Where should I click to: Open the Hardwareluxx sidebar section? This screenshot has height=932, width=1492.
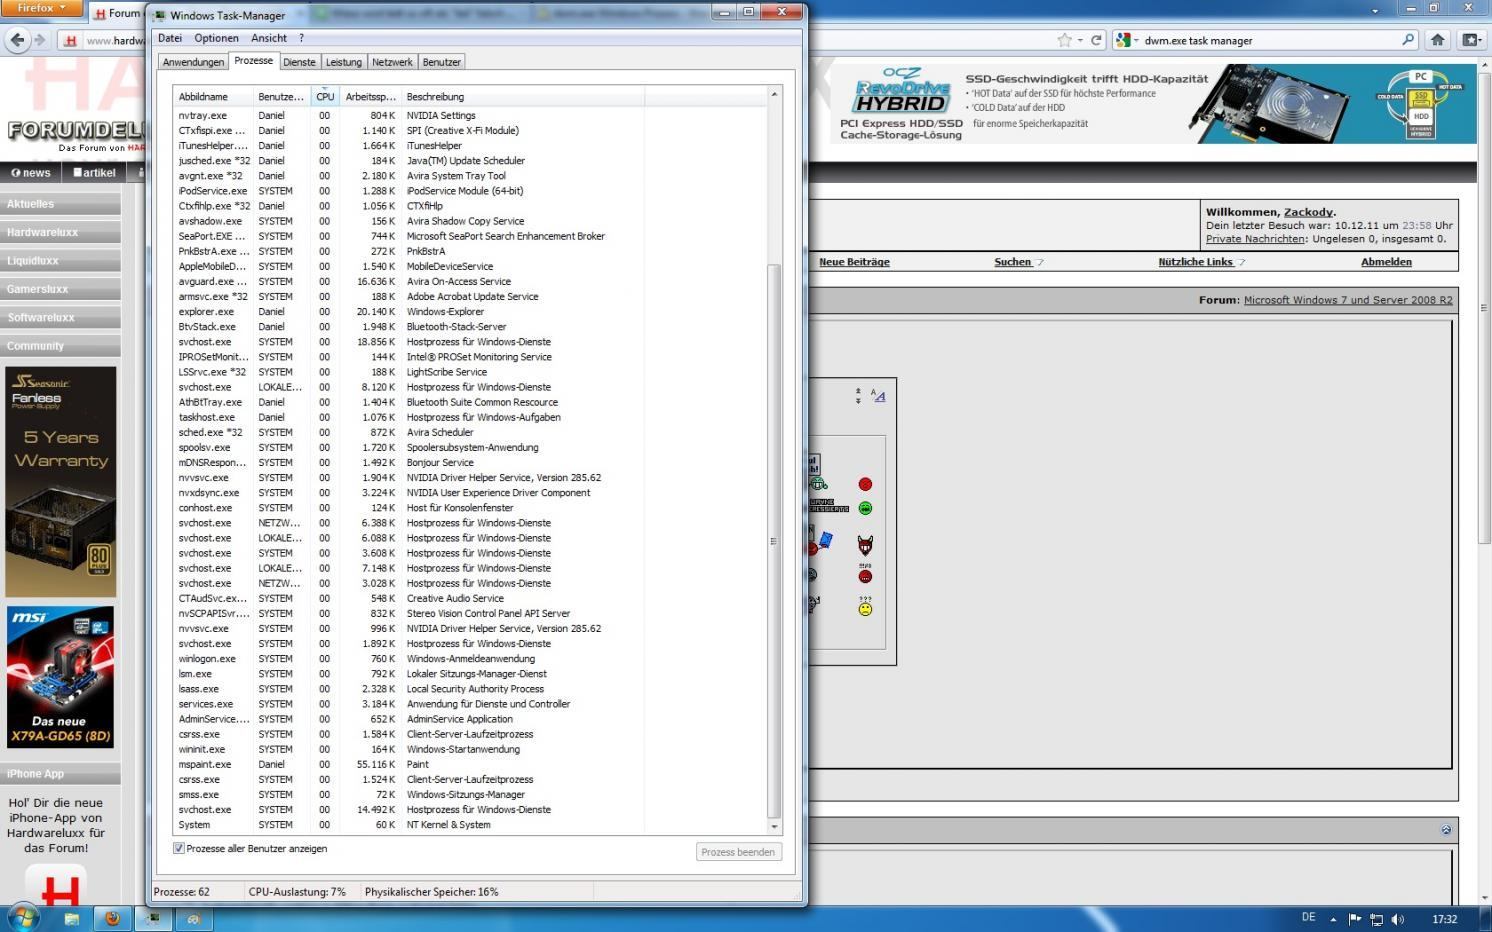click(x=60, y=232)
